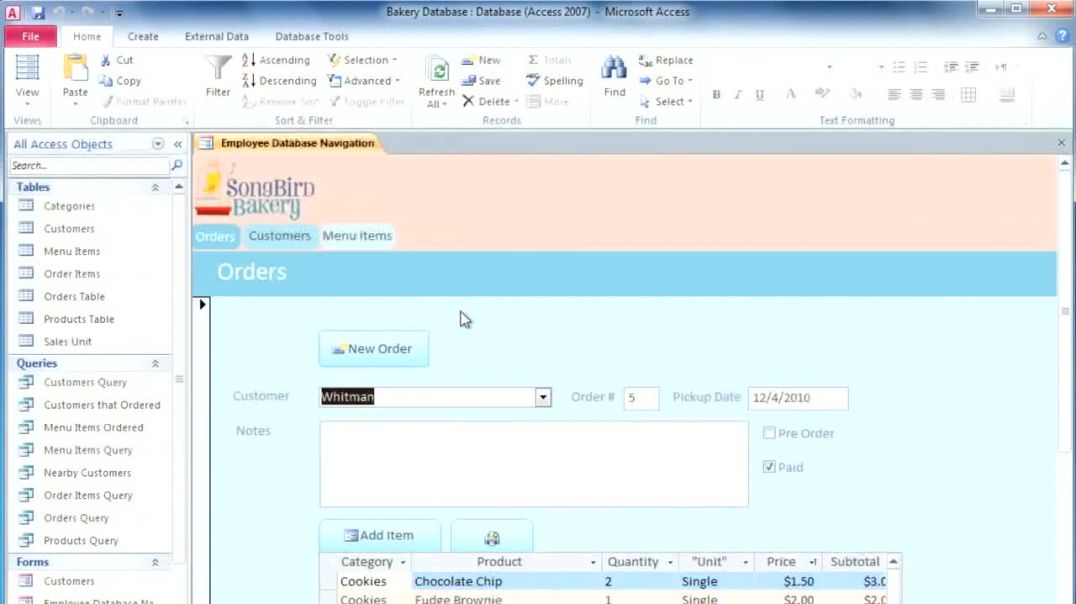1076x604 pixels.
Task: Open the View button in ribbon
Action: pos(27,80)
